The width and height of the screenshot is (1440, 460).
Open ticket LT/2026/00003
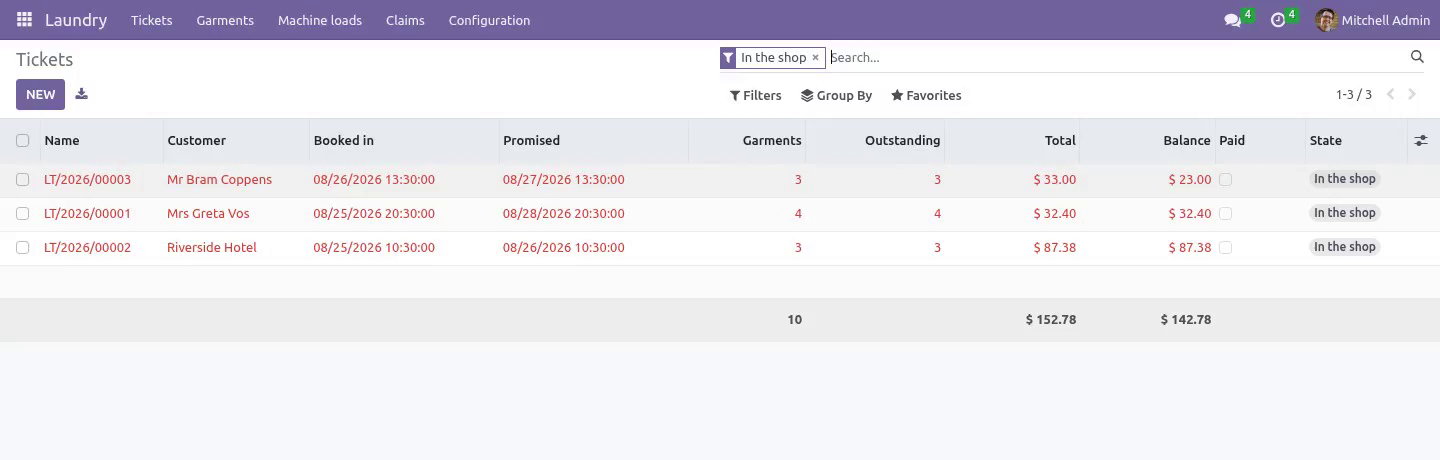(x=87, y=180)
